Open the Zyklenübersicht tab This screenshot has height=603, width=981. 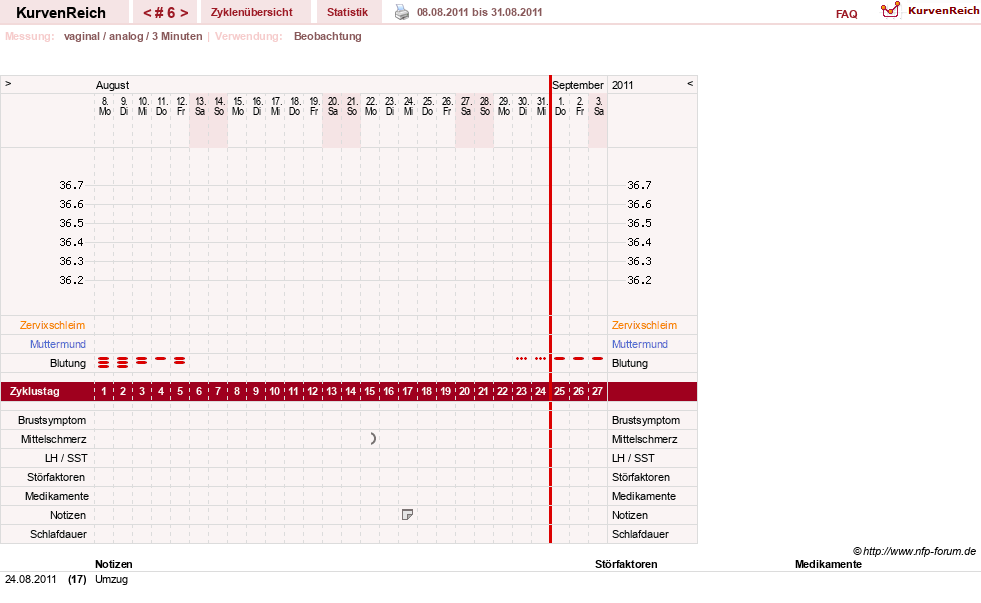(252, 12)
